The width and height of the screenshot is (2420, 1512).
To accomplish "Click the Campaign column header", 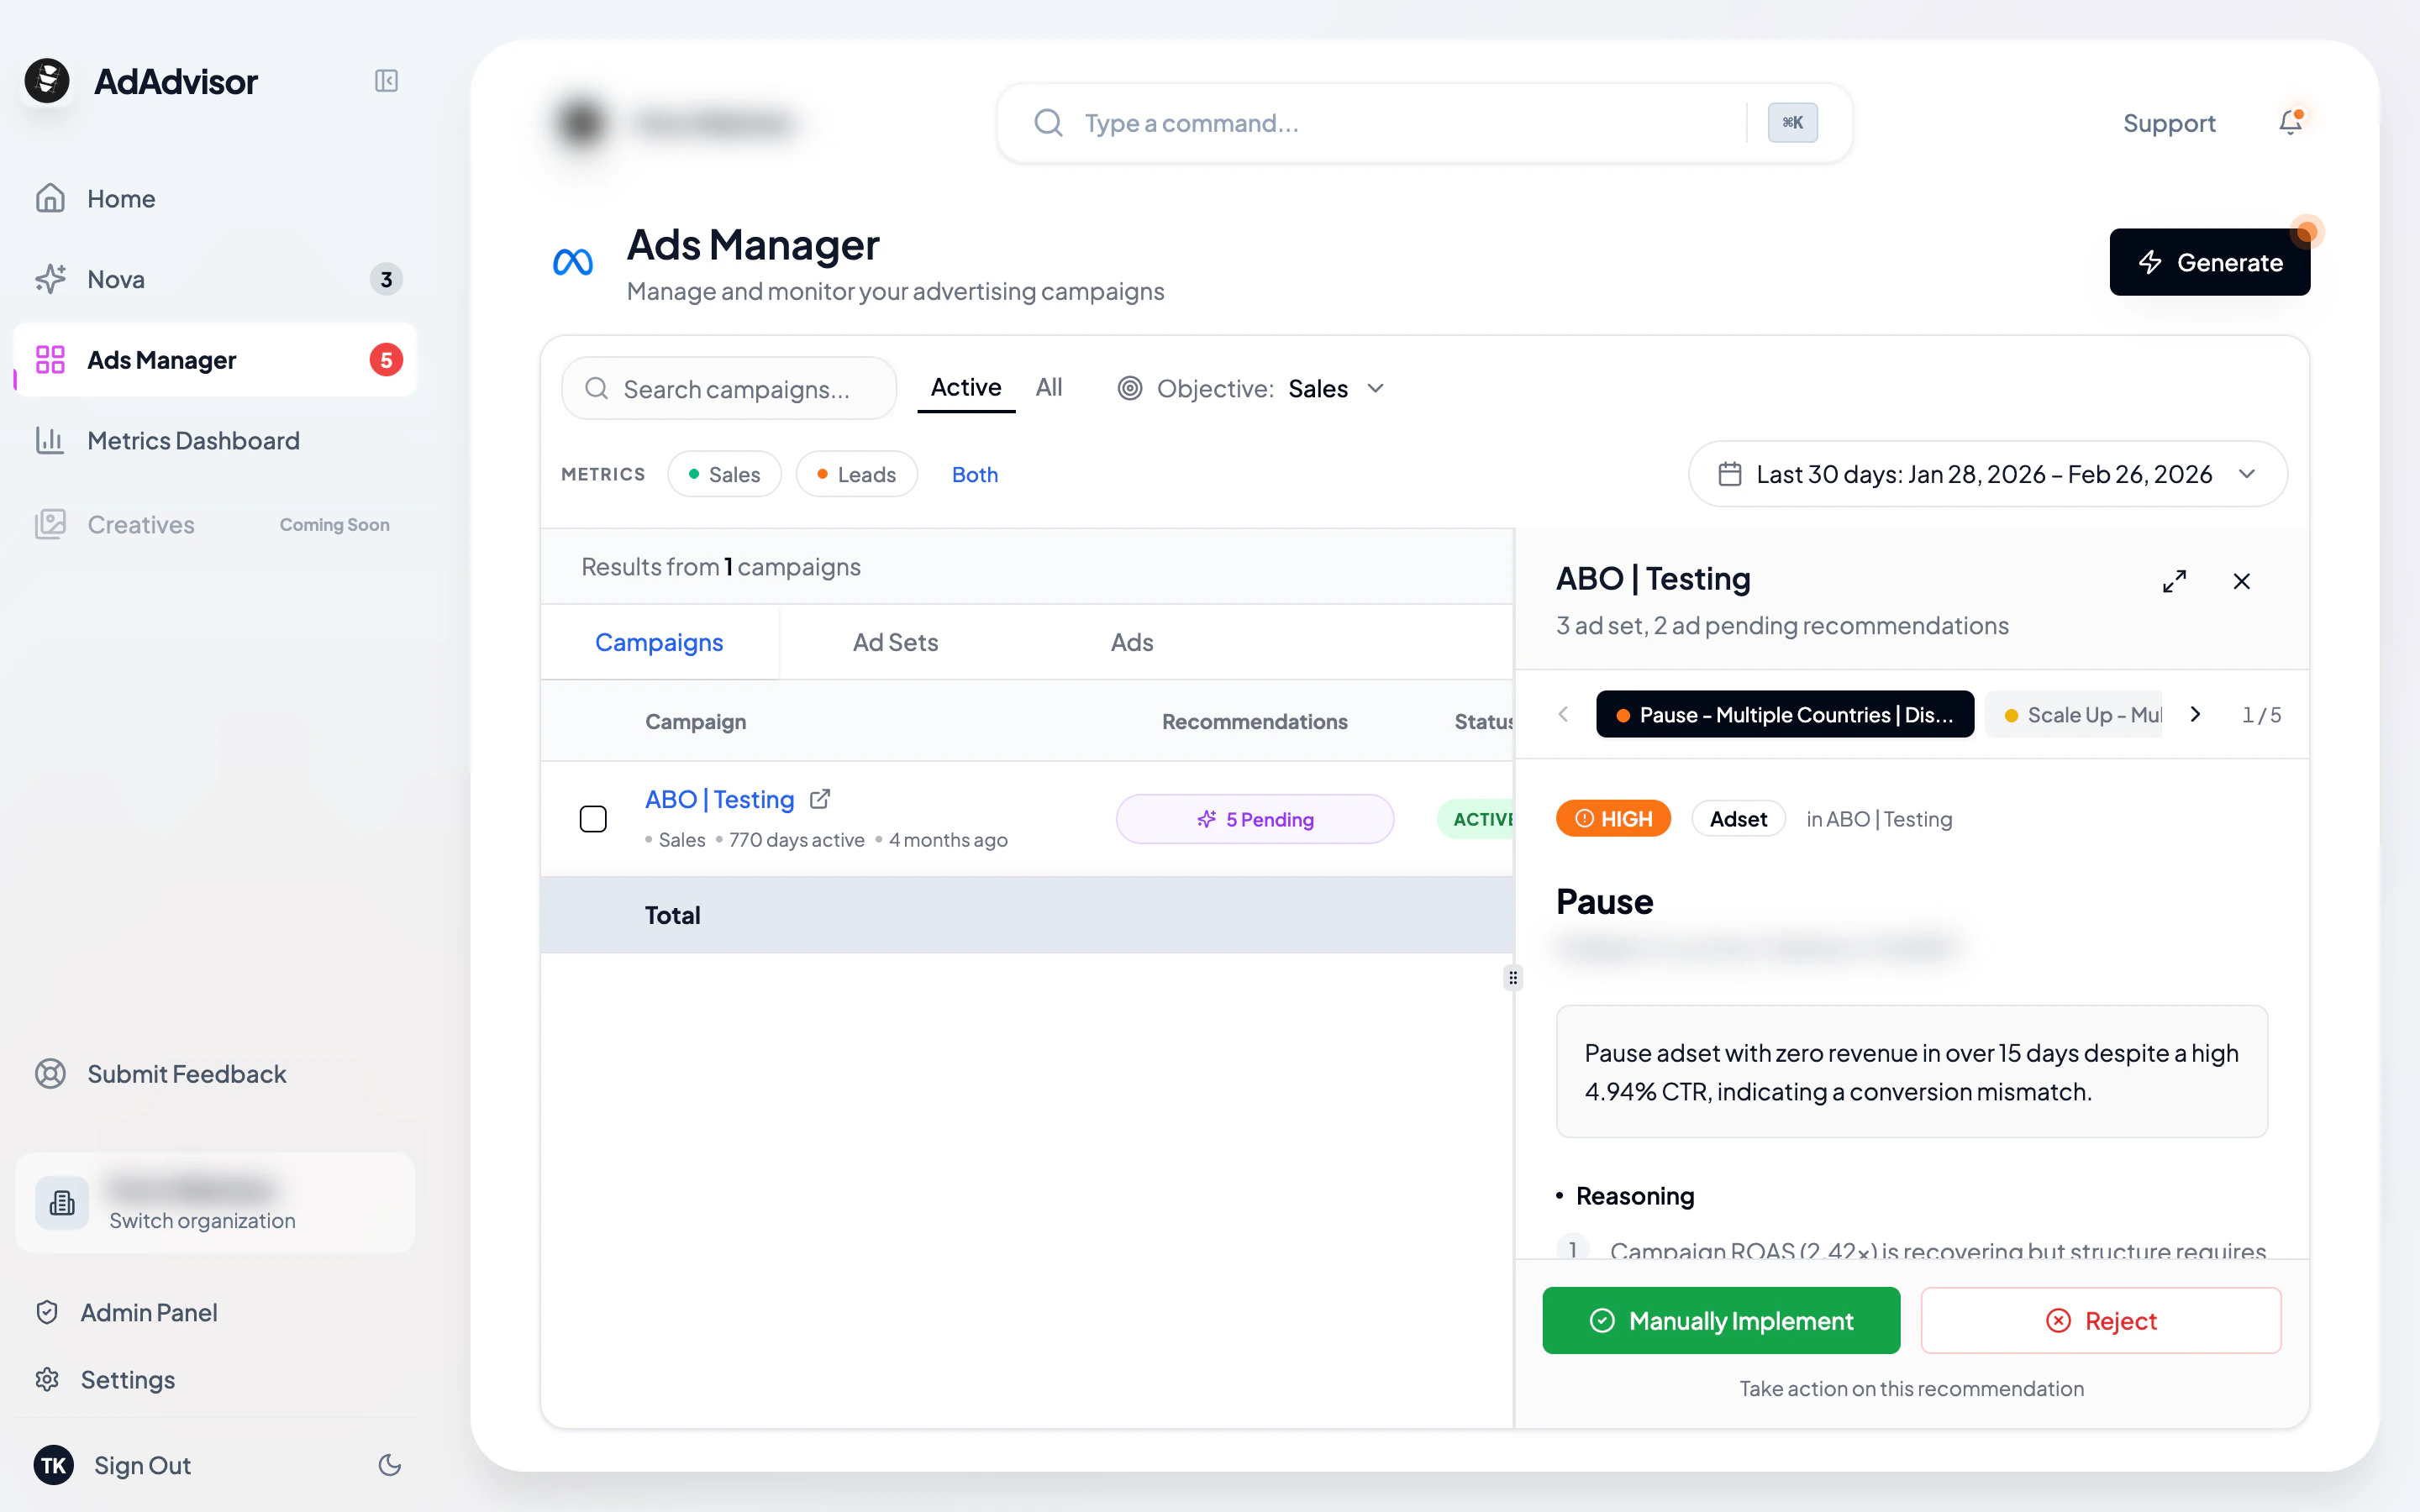I will click(696, 721).
